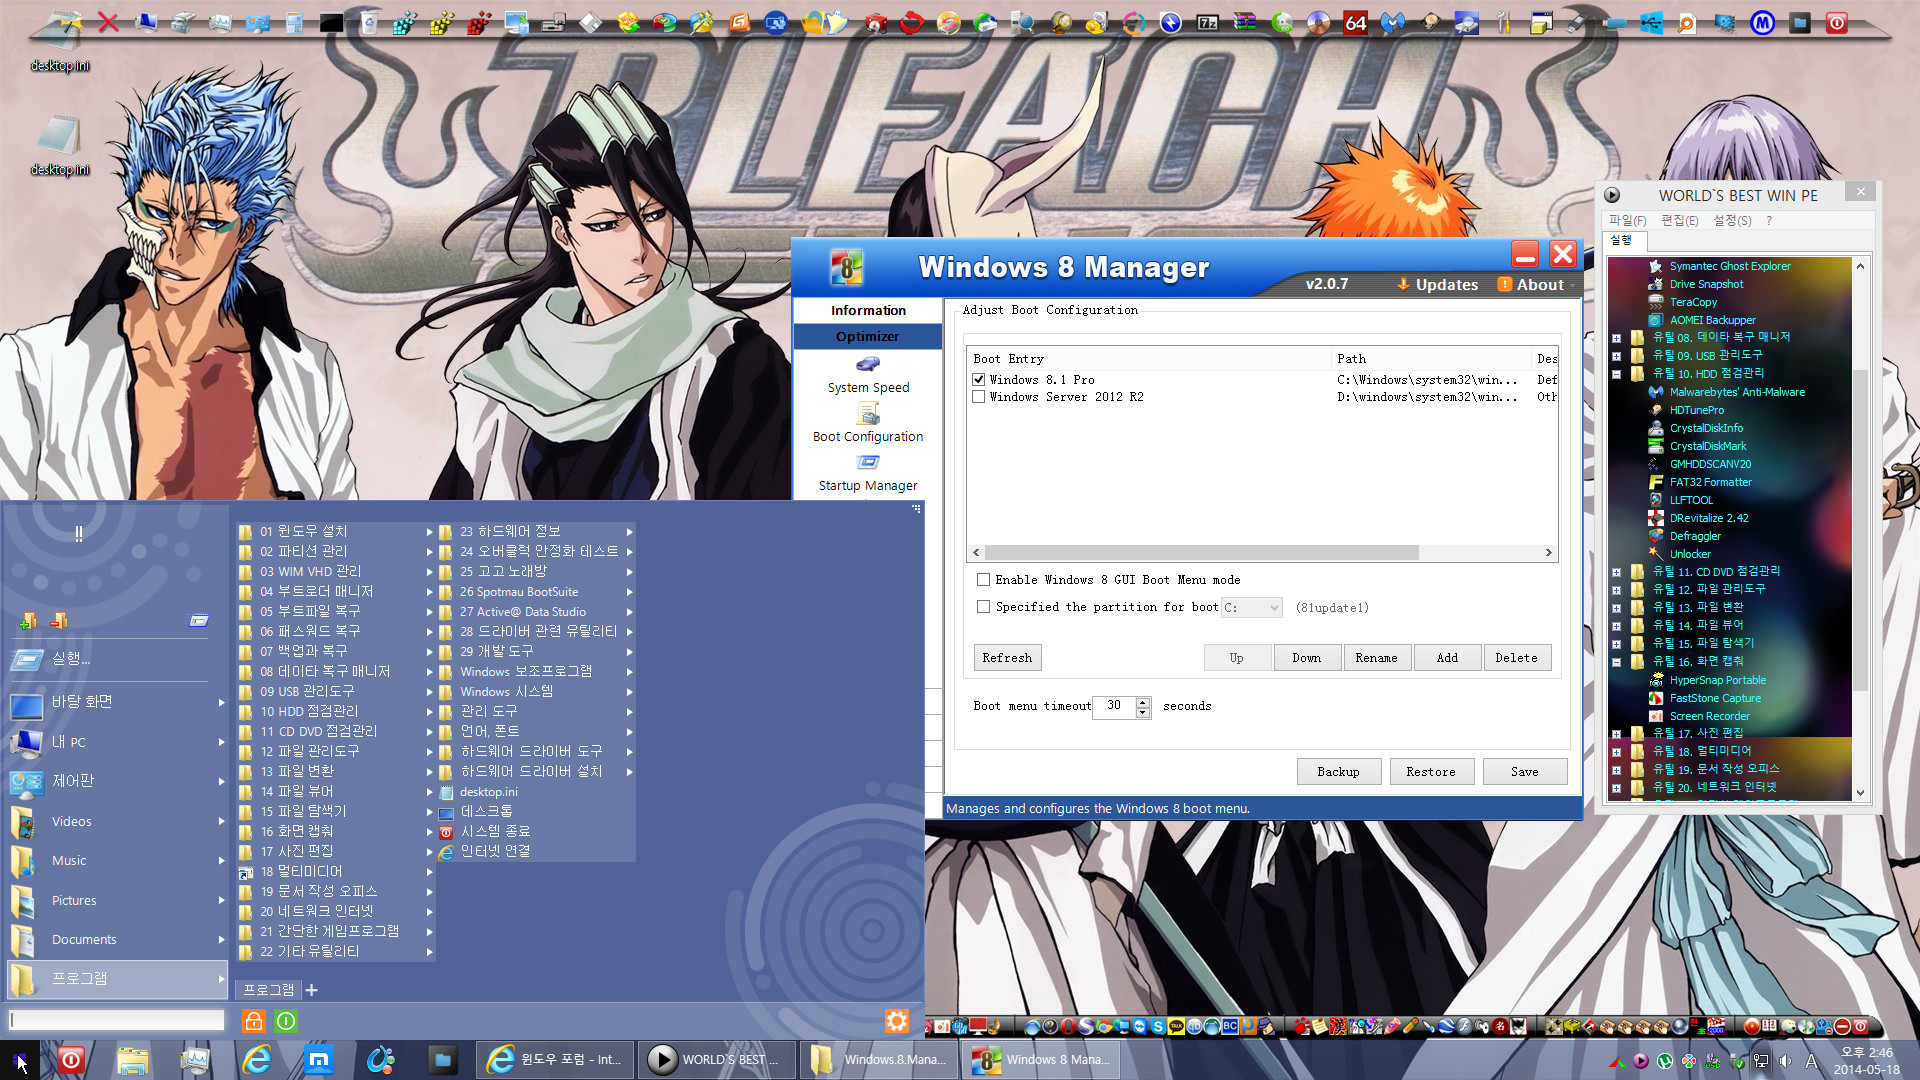This screenshot has width=1920, height=1080.
Task: Delete the selected boot entry
Action: pyautogui.click(x=1517, y=658)
